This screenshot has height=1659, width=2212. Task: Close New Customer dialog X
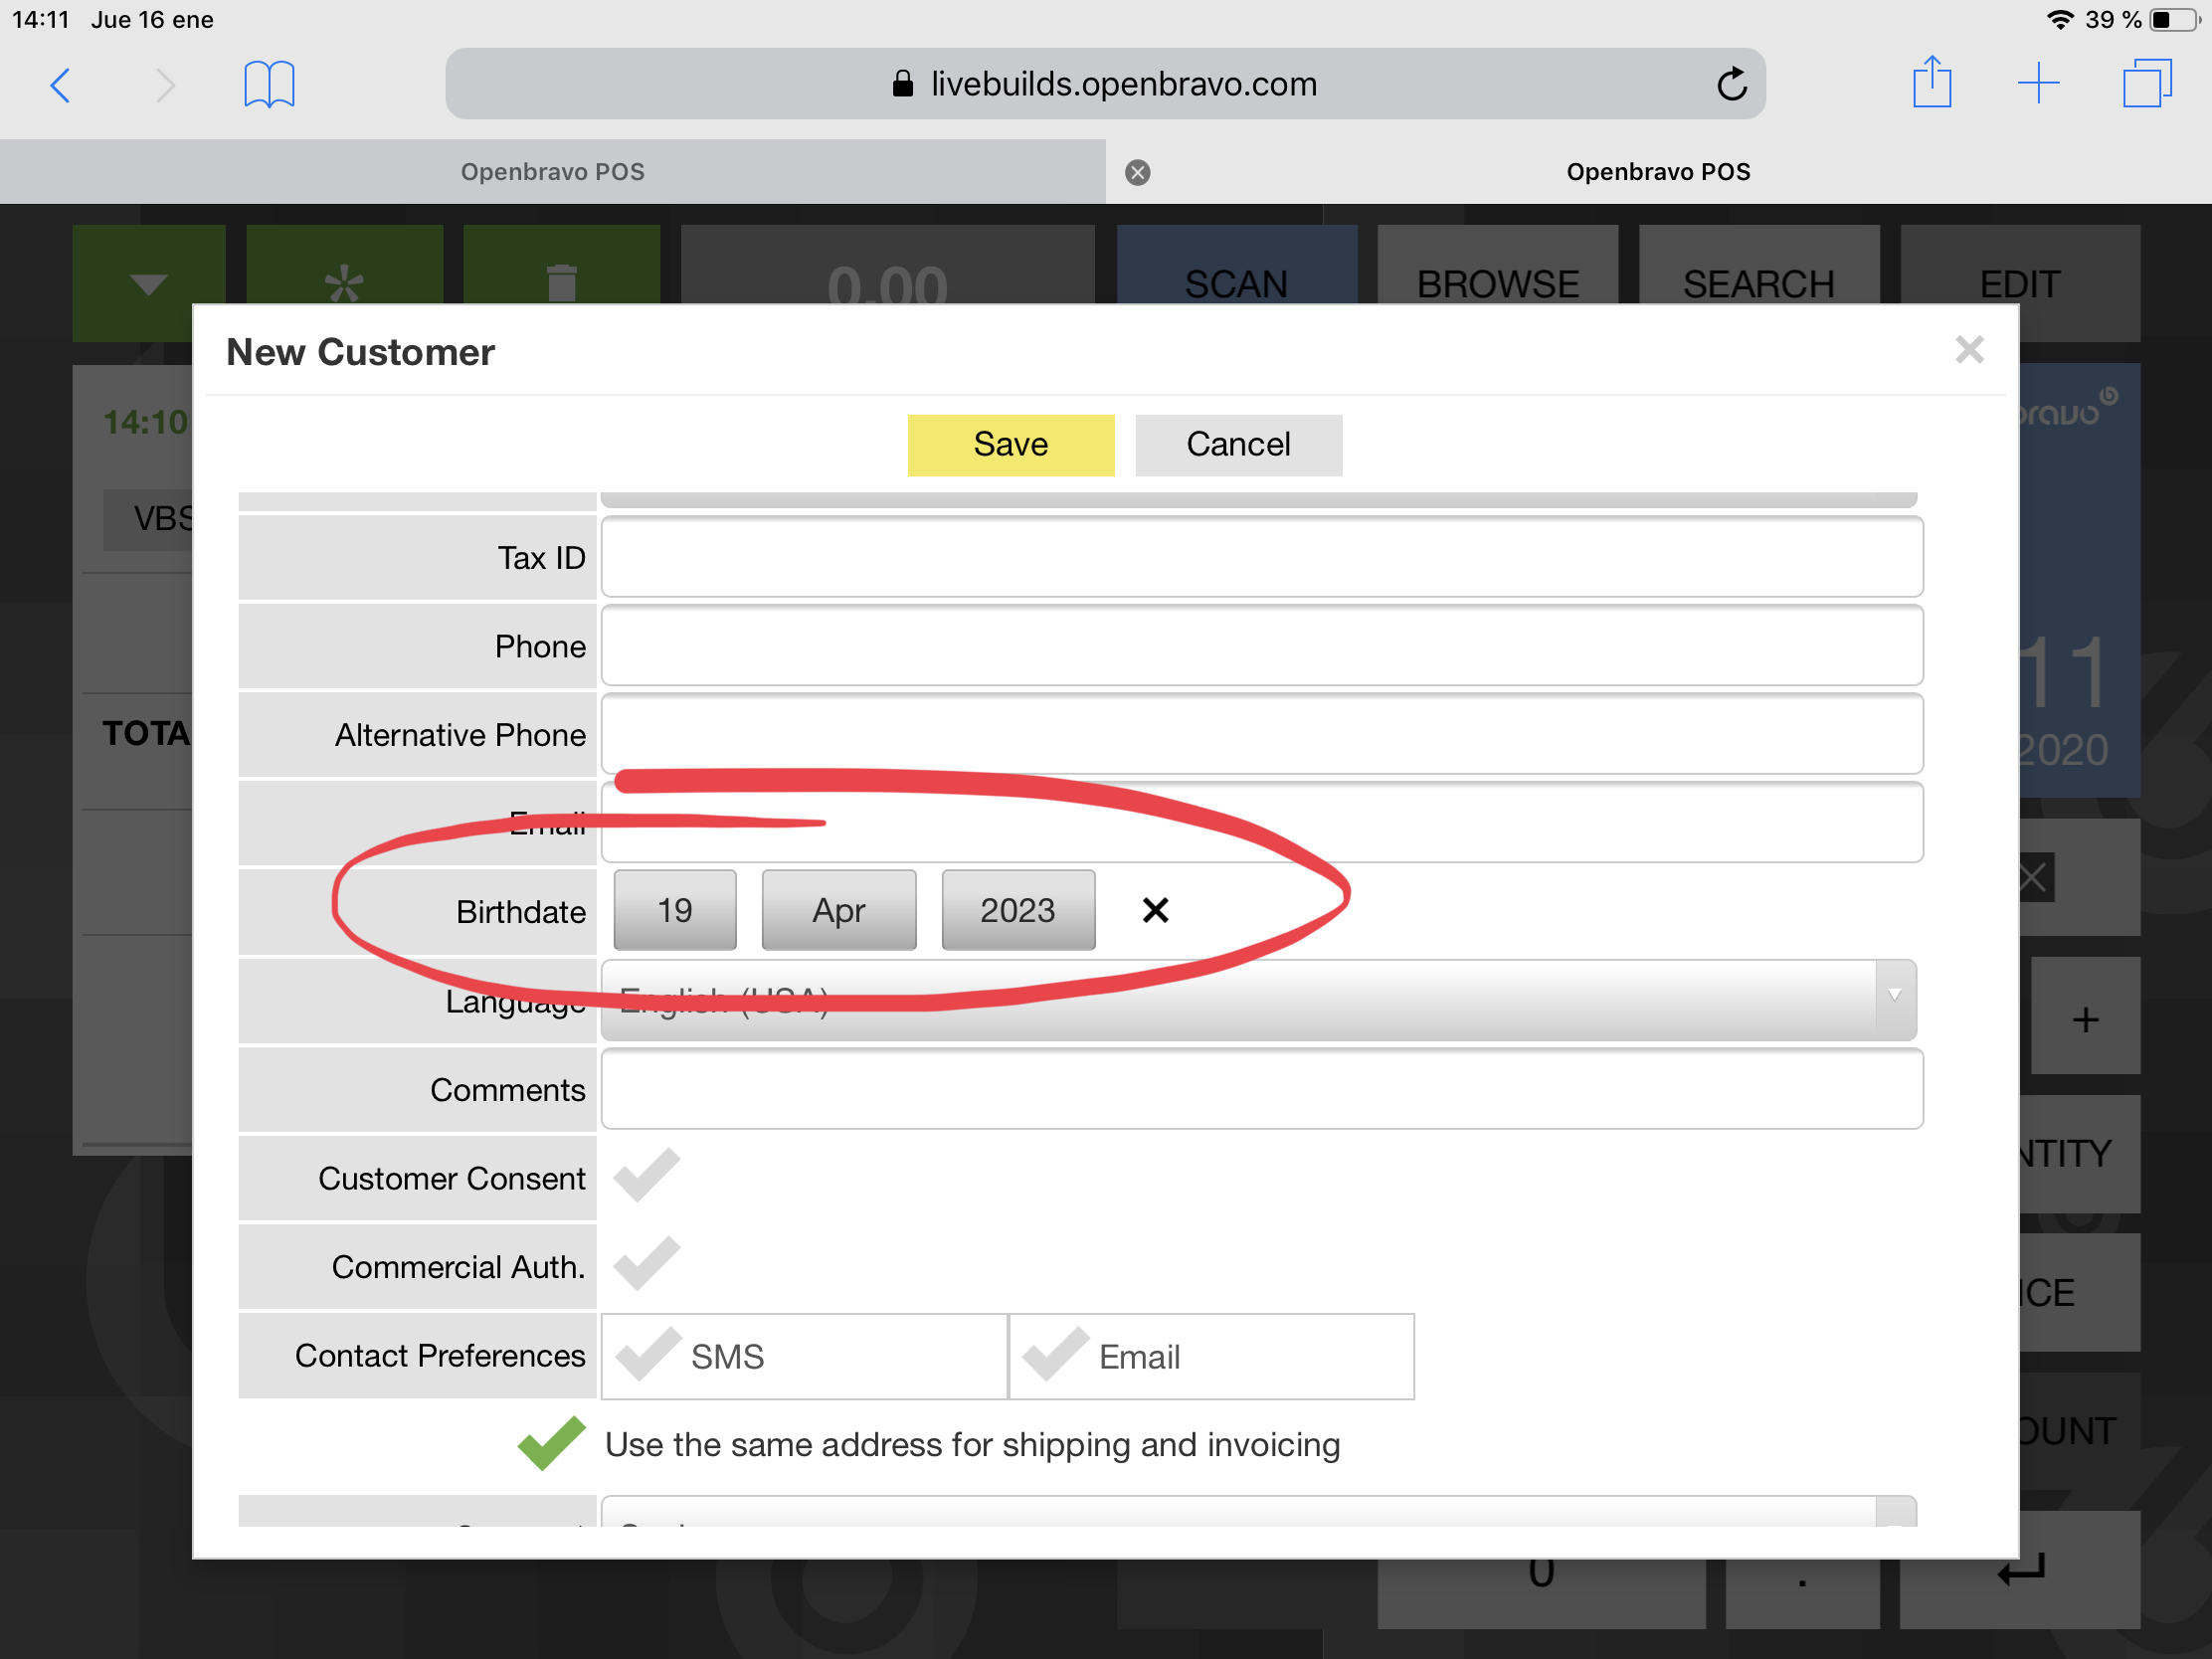[1969, 350]
